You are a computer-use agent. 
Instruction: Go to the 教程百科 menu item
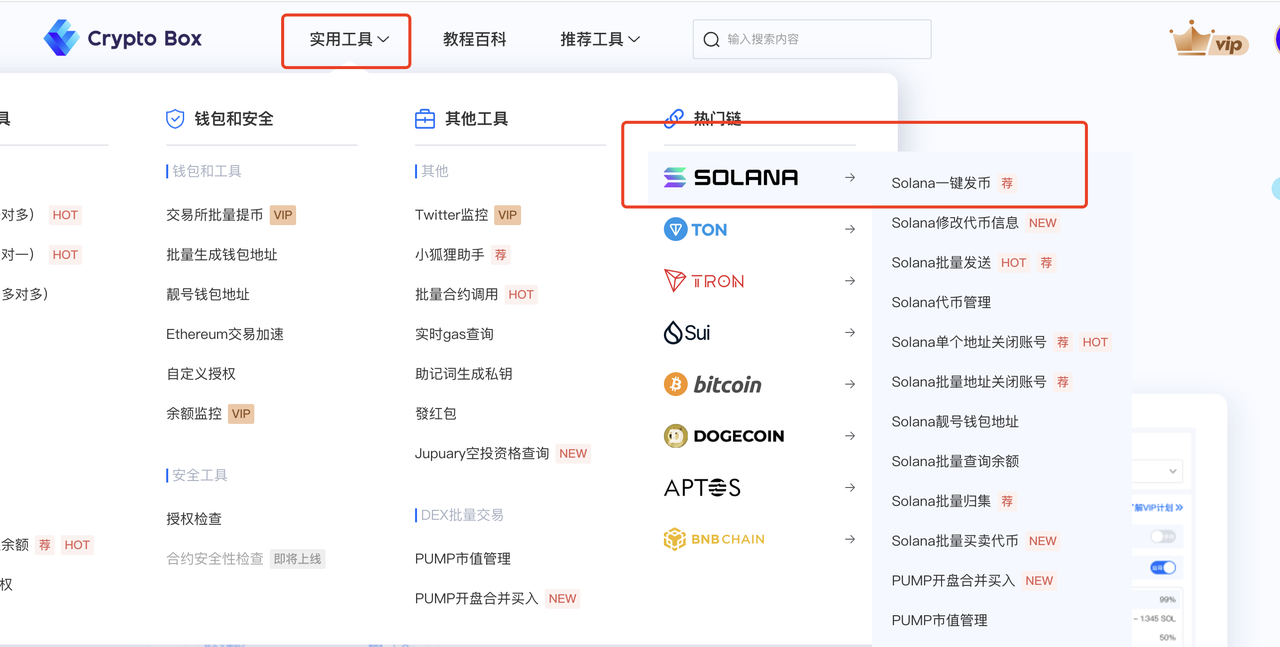pyautogui.click(x=475, y=39)
